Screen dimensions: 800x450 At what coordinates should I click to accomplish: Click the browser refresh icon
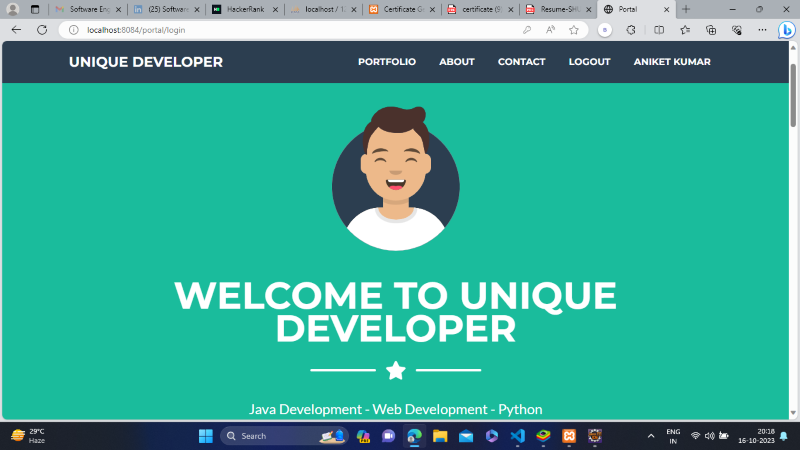[42, 30]
